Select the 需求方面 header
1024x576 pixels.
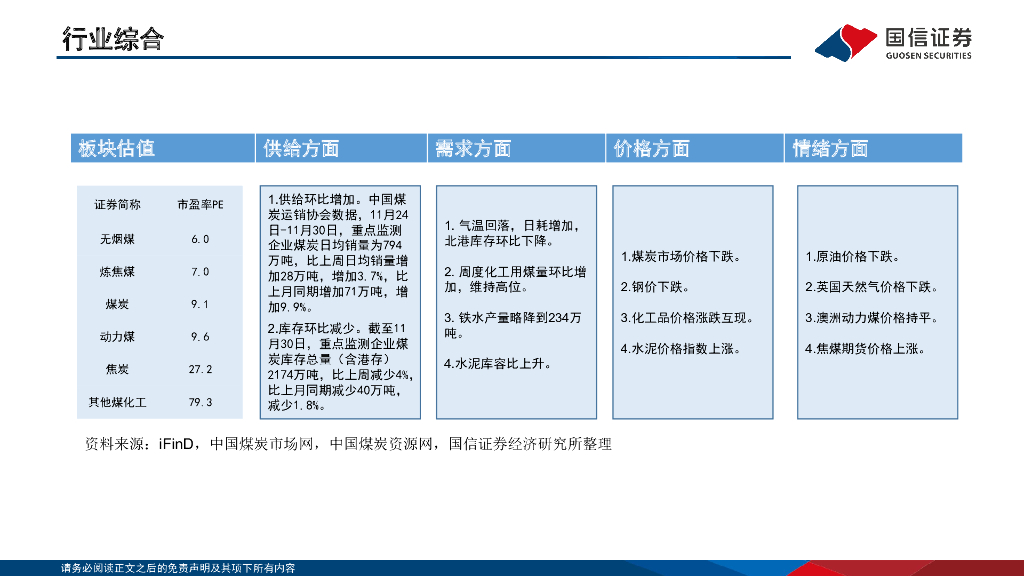click(x=517, y=148)
